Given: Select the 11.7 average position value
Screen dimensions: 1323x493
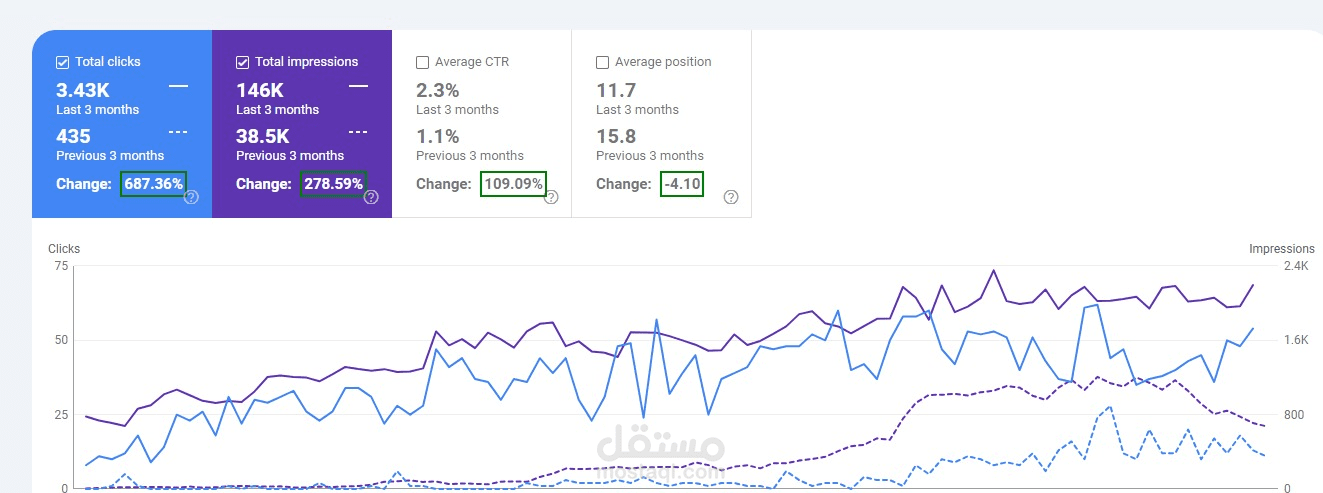Looking at the screenshot, I should pos(616,90).
